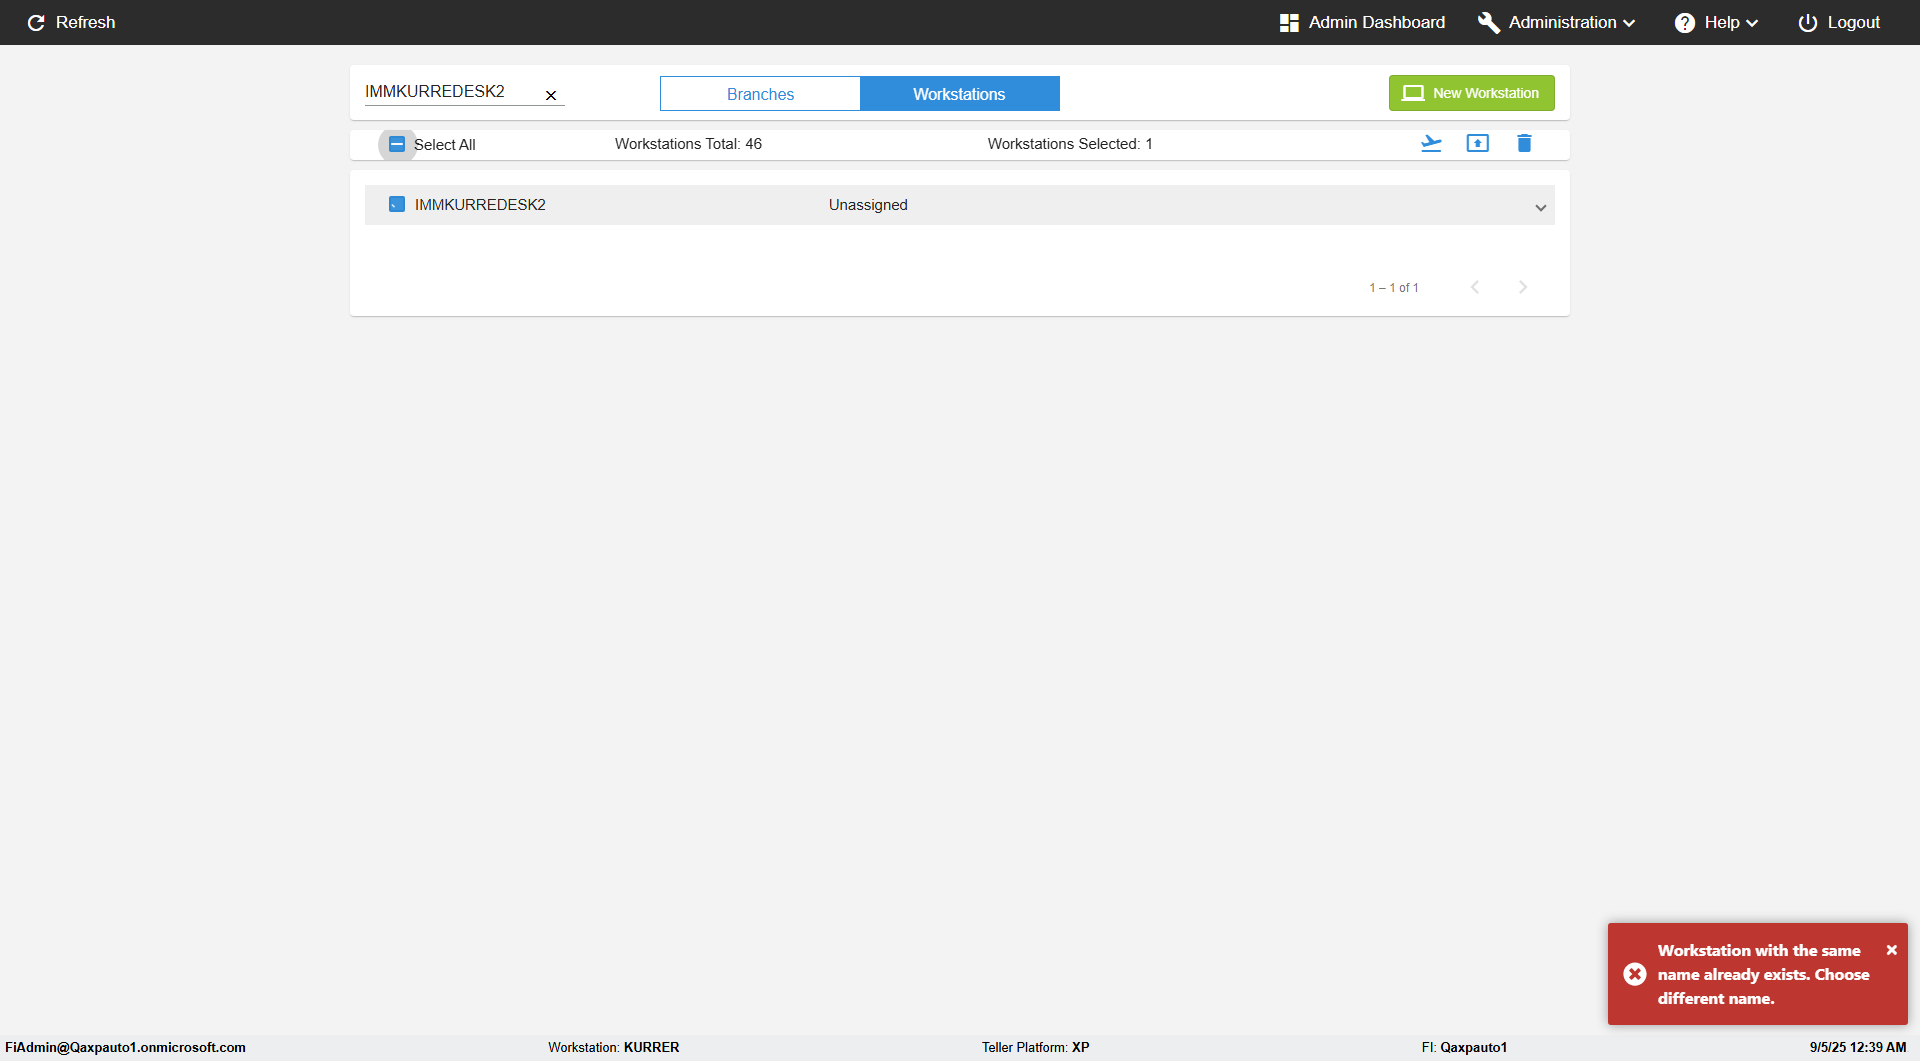Screen dimensions: 1920x1061
Task: Uncheck the IMMKURREDESK2 workstation checkbox
Action: click(397, 204)
